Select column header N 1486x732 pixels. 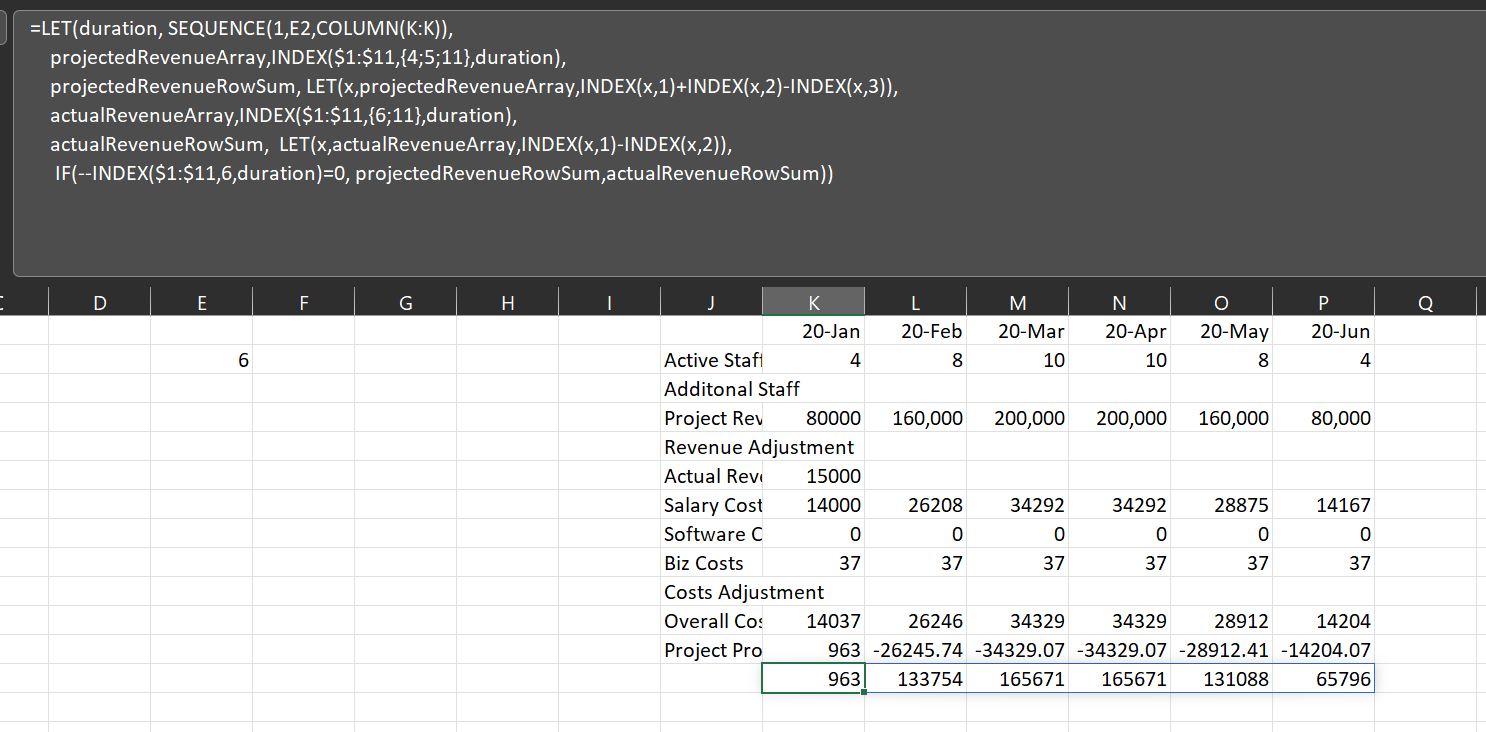[x=1119, y=303]
